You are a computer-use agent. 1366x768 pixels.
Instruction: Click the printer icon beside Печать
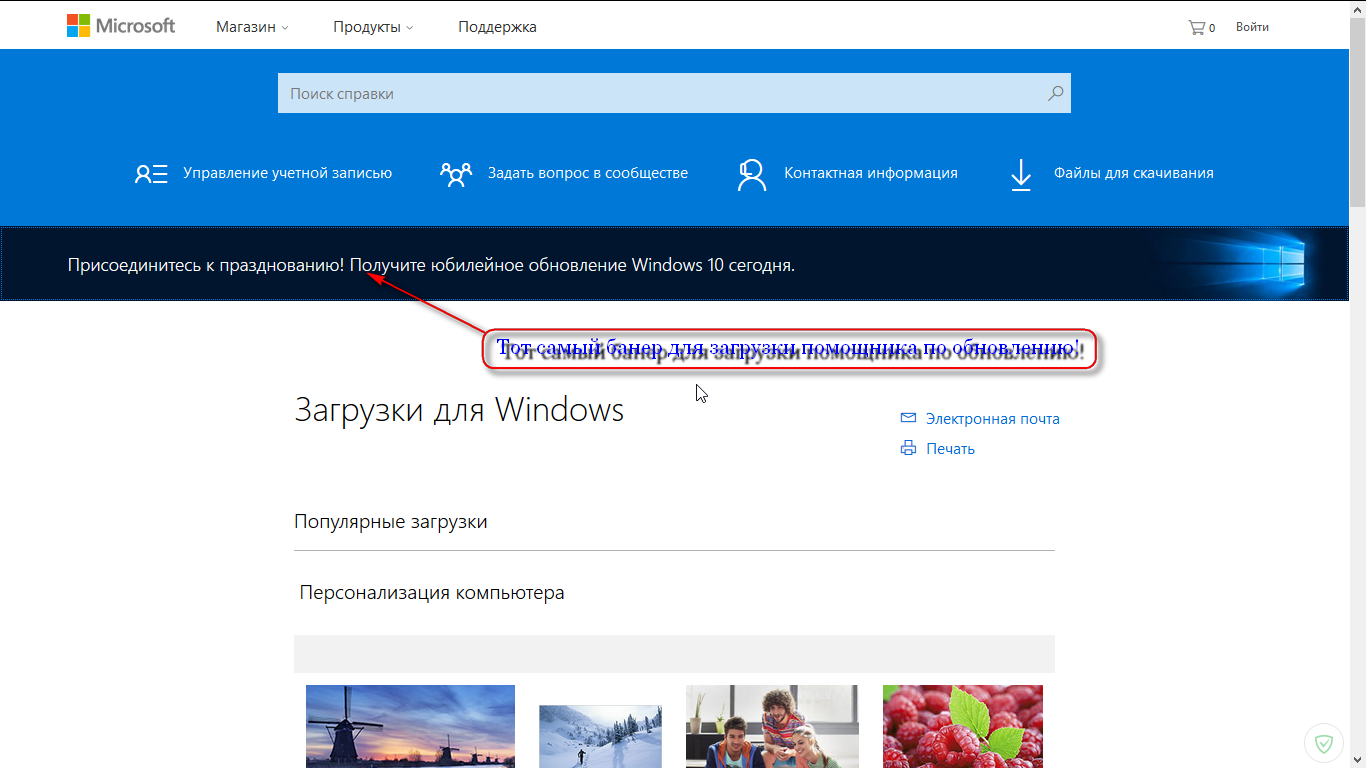tap(908, 448)
